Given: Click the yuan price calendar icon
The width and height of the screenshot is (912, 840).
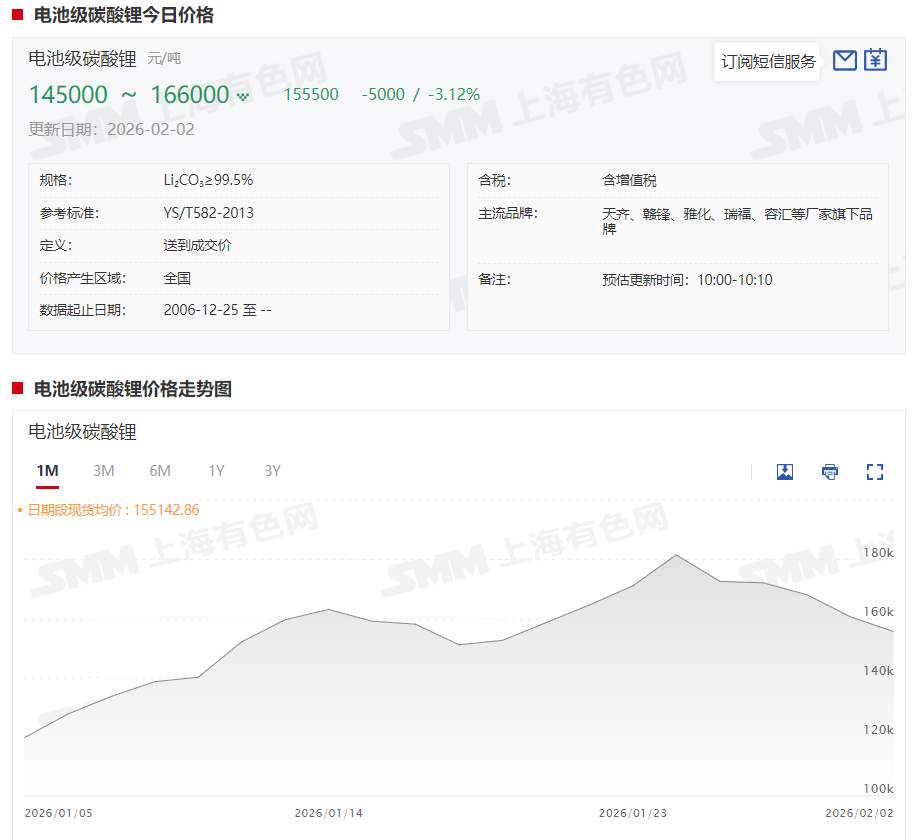Looking at the screenshot, I should [876, 60].
